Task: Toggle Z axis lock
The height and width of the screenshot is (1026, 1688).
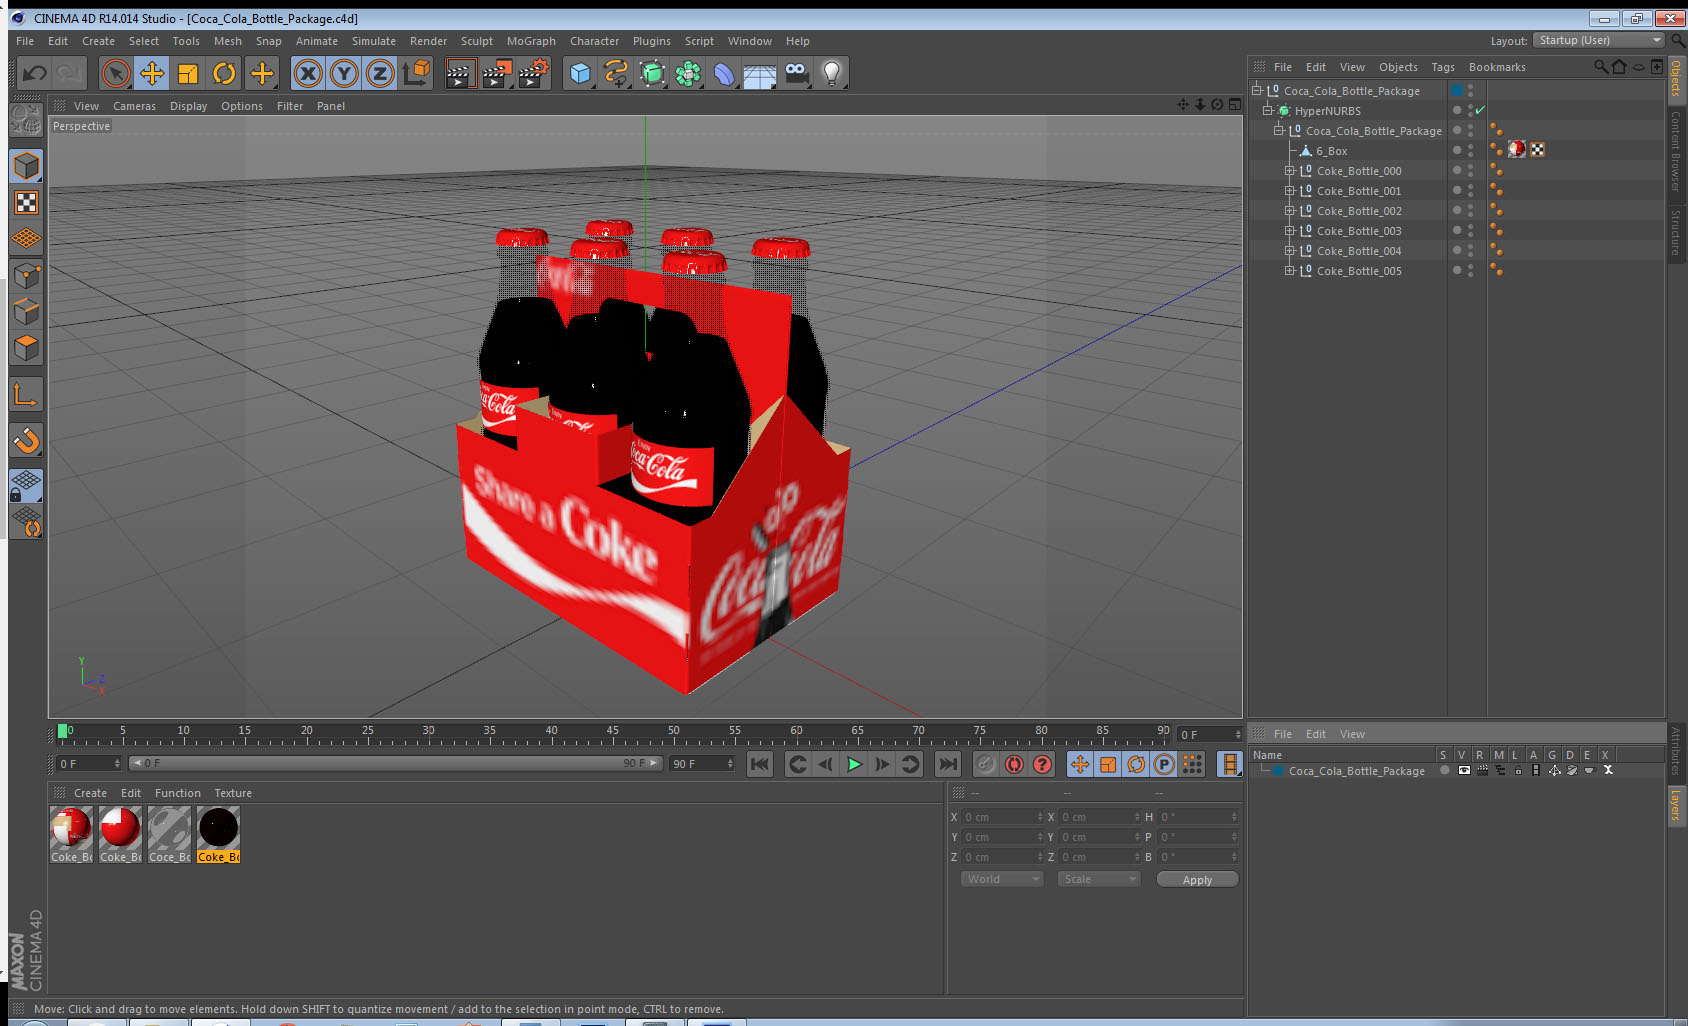Action: (x=380, y=73)
